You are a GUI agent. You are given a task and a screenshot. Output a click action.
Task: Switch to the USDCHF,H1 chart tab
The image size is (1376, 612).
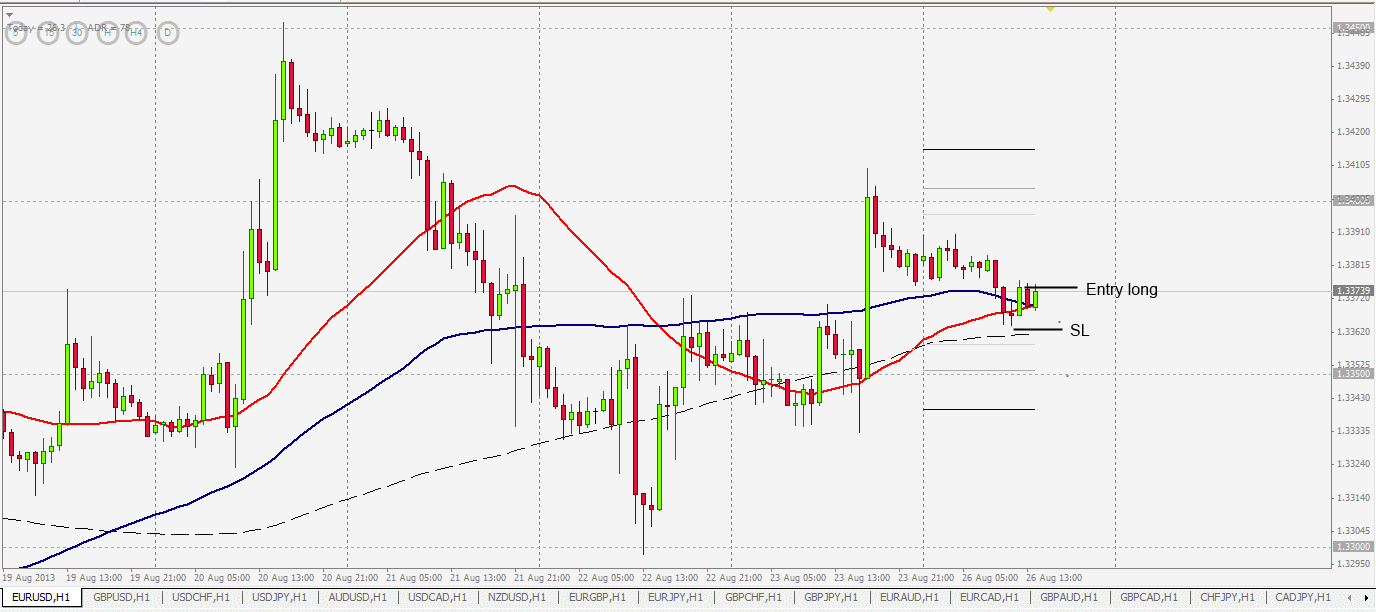[x=201, y=597]
